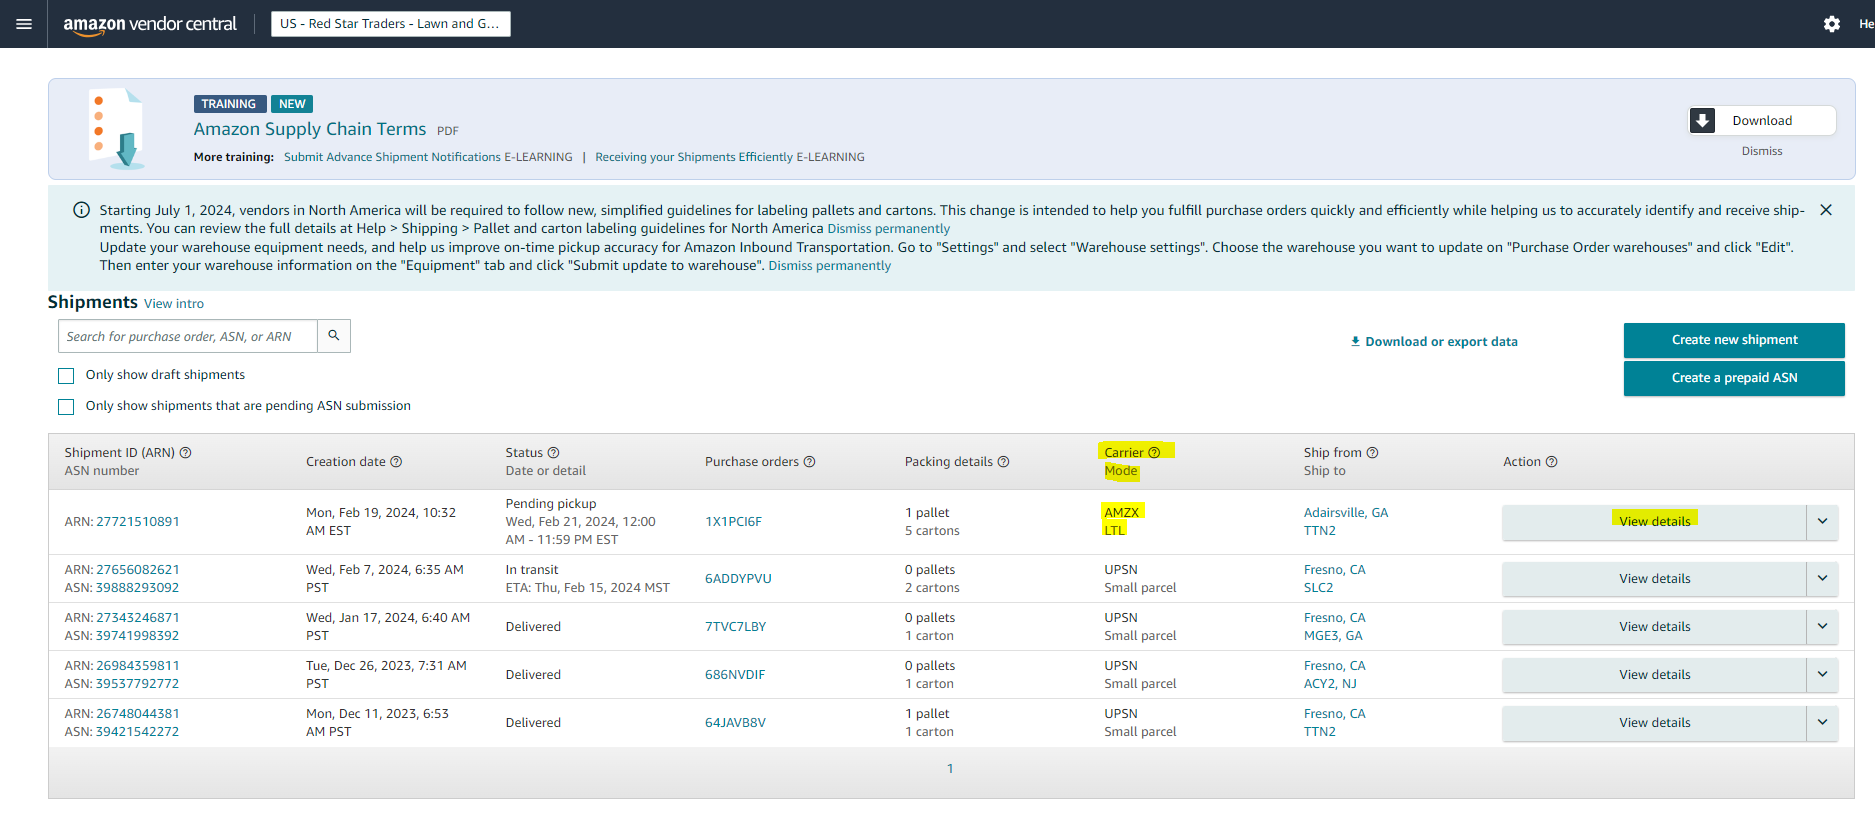Viewport: 1875px width, 818px height.
Task: View details for ARN 26748044381
Action: coord(1654,723)
